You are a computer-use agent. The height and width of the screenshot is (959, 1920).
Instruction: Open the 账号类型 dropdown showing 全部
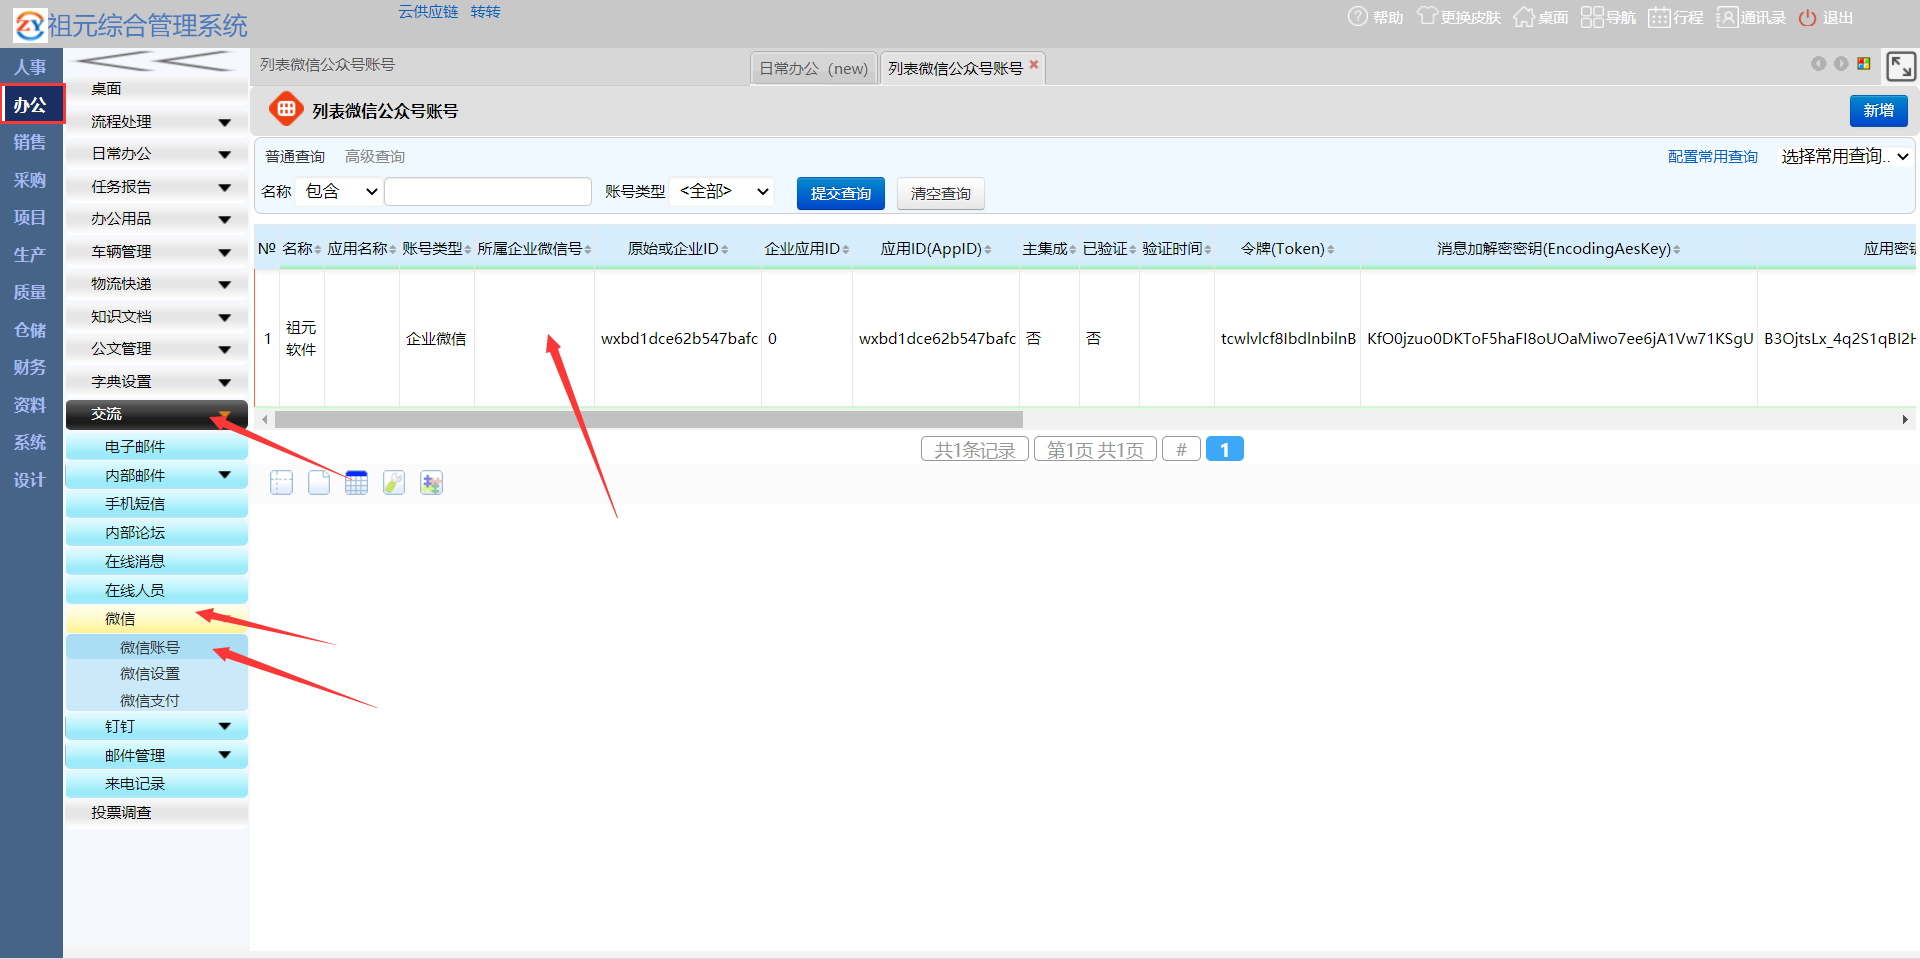point(723,192)
